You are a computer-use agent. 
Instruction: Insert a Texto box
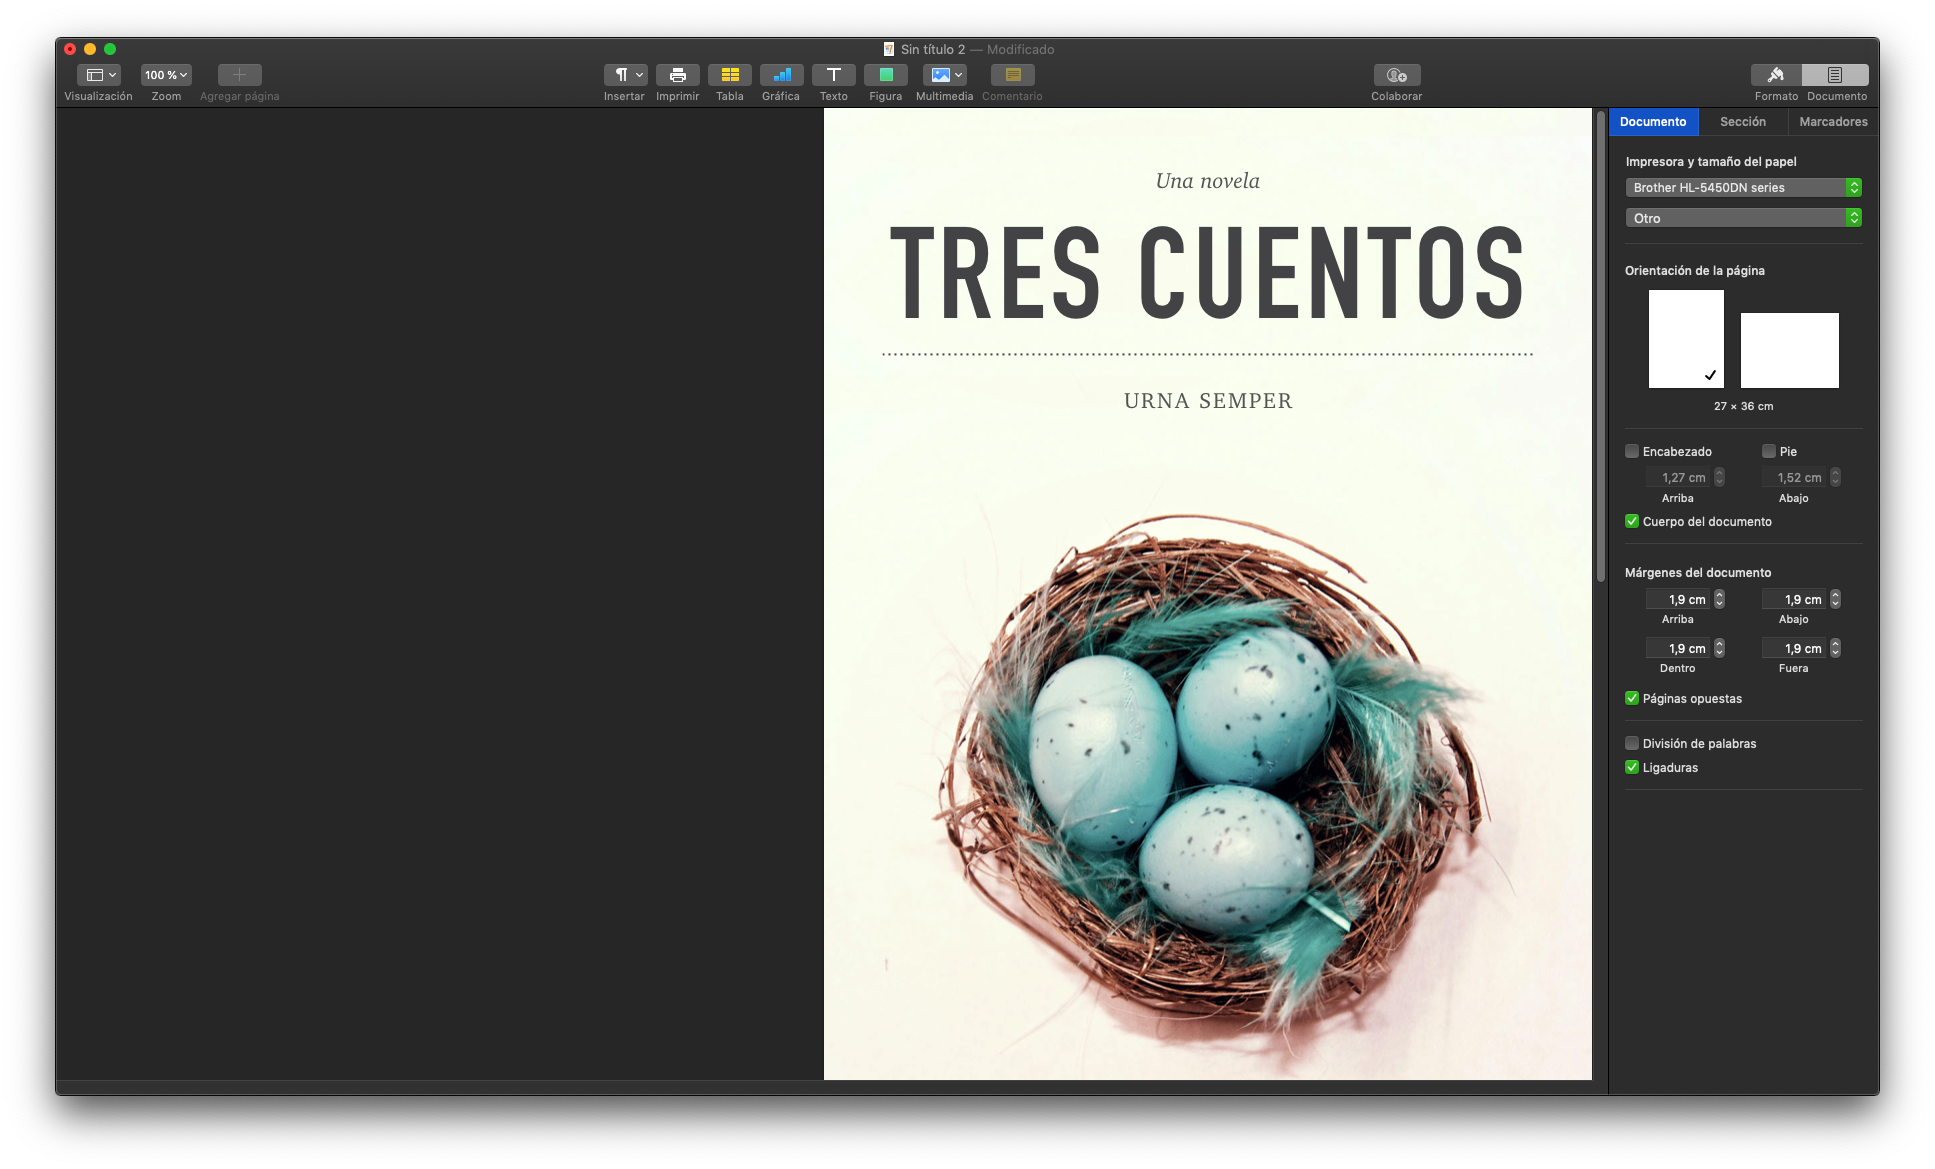point(833,75)
